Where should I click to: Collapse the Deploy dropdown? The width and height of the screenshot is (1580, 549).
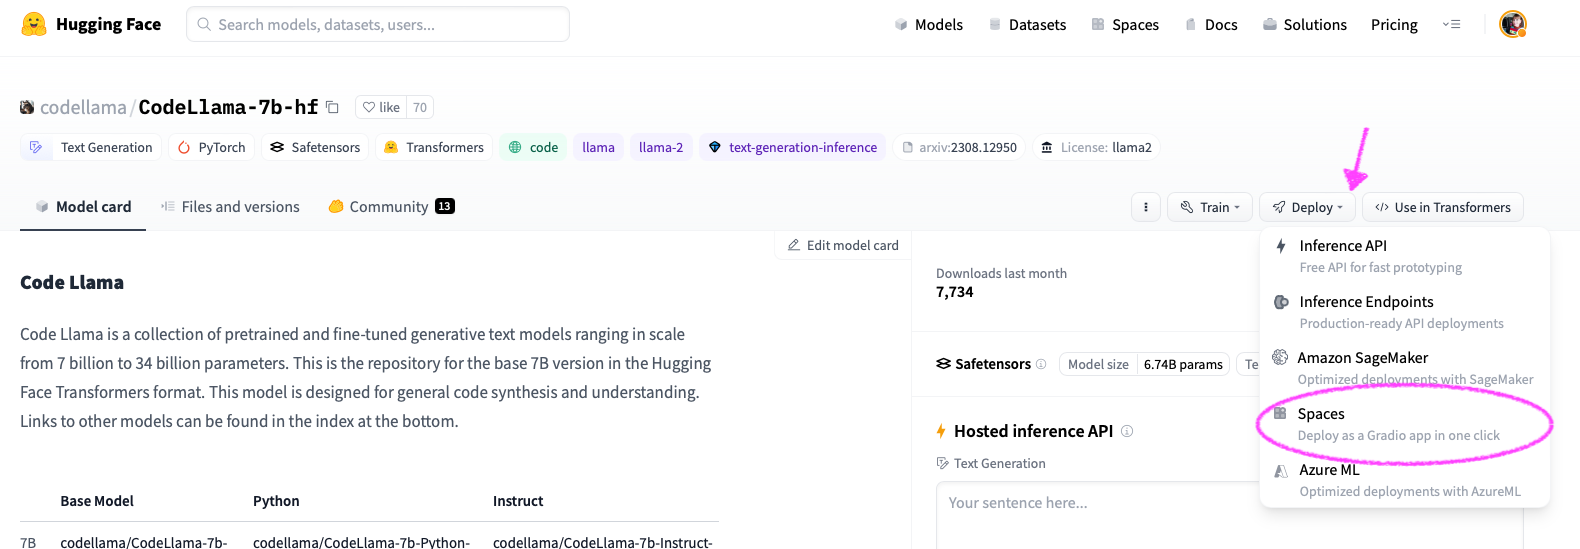pyautogui.click(x=1307, y=207)
